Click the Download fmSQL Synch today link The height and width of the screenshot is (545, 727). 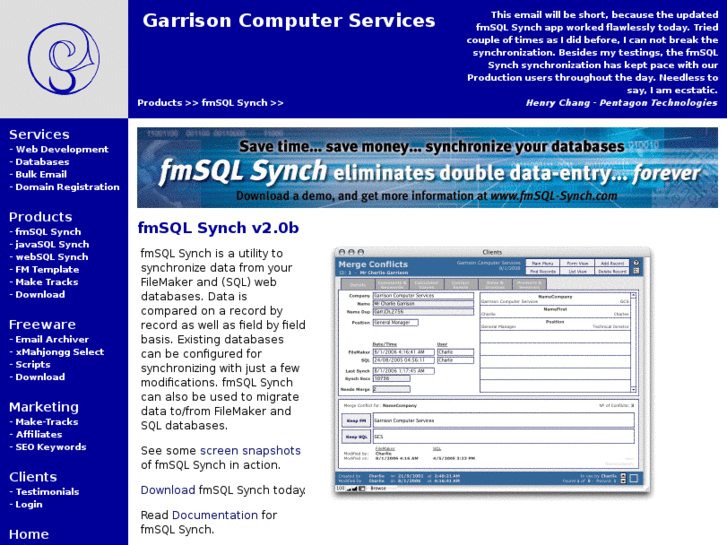coord(168,490)
